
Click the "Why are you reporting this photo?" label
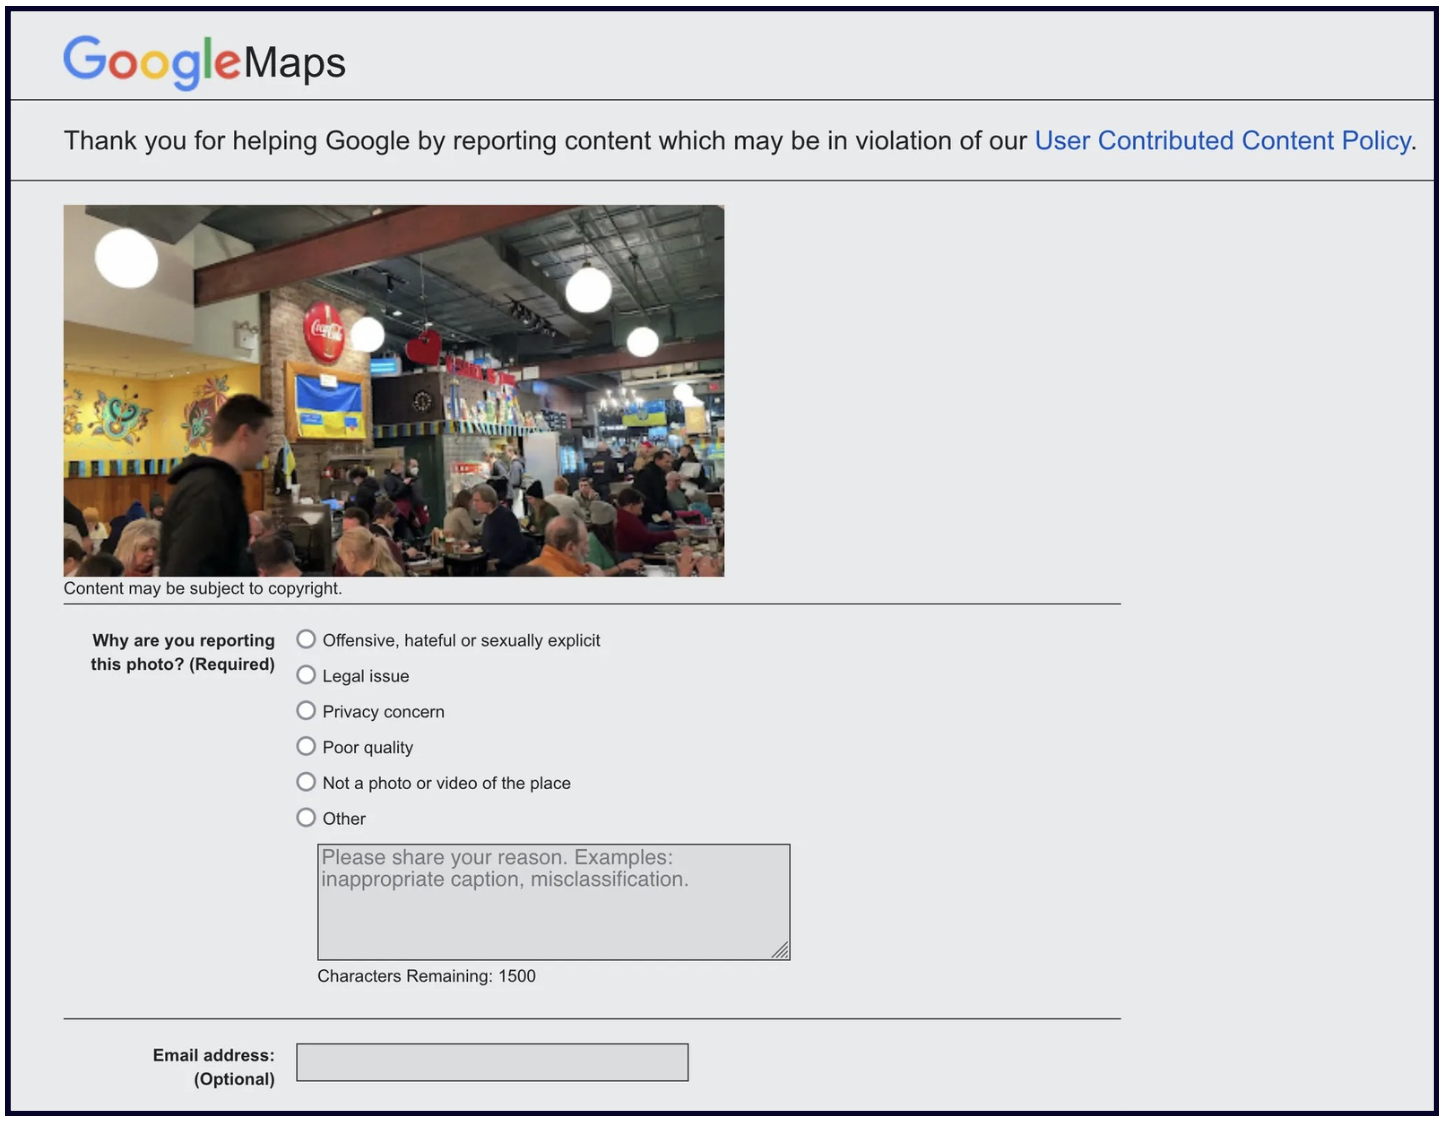pos(183,652)
